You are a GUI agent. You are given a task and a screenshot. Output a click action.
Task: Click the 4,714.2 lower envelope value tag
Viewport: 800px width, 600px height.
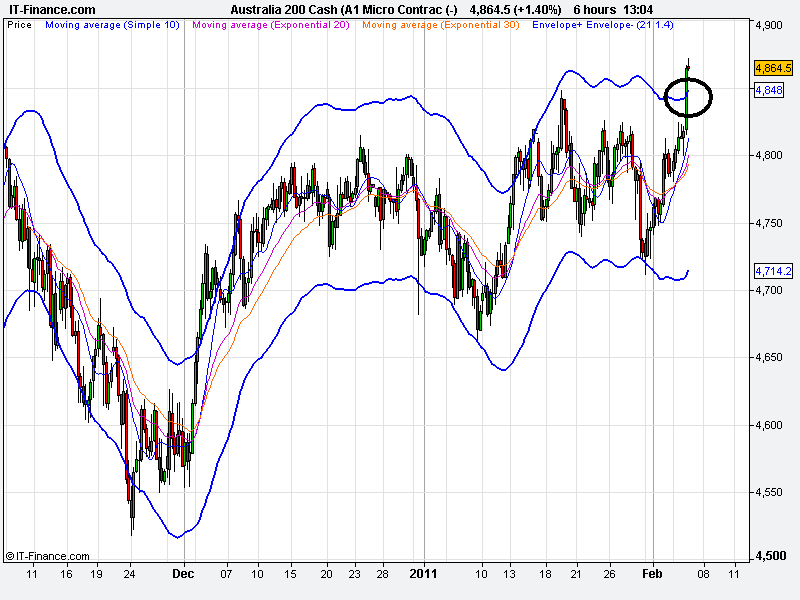click(x=773, y=270)
